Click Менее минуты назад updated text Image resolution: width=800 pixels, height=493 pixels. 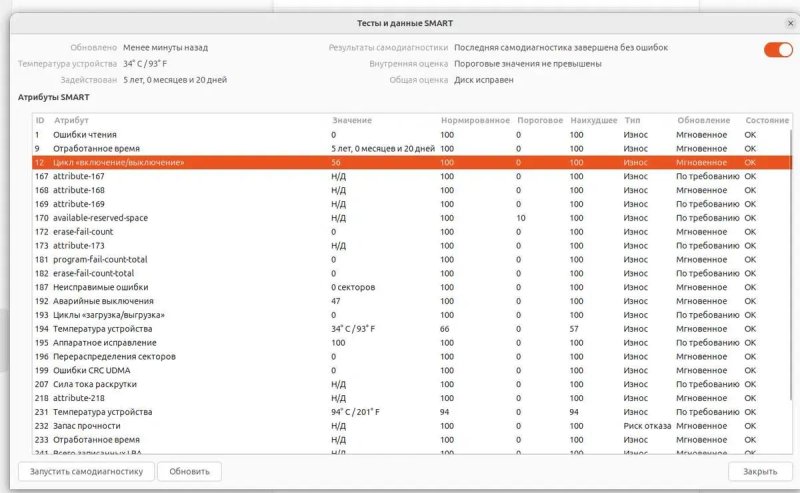coord(165,47)
